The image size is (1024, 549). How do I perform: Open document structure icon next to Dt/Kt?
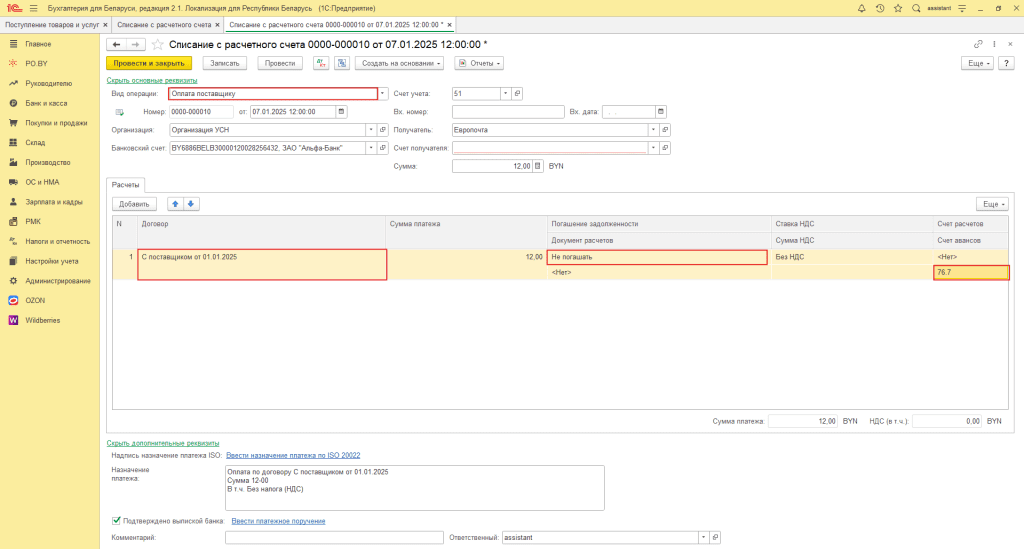342,63
